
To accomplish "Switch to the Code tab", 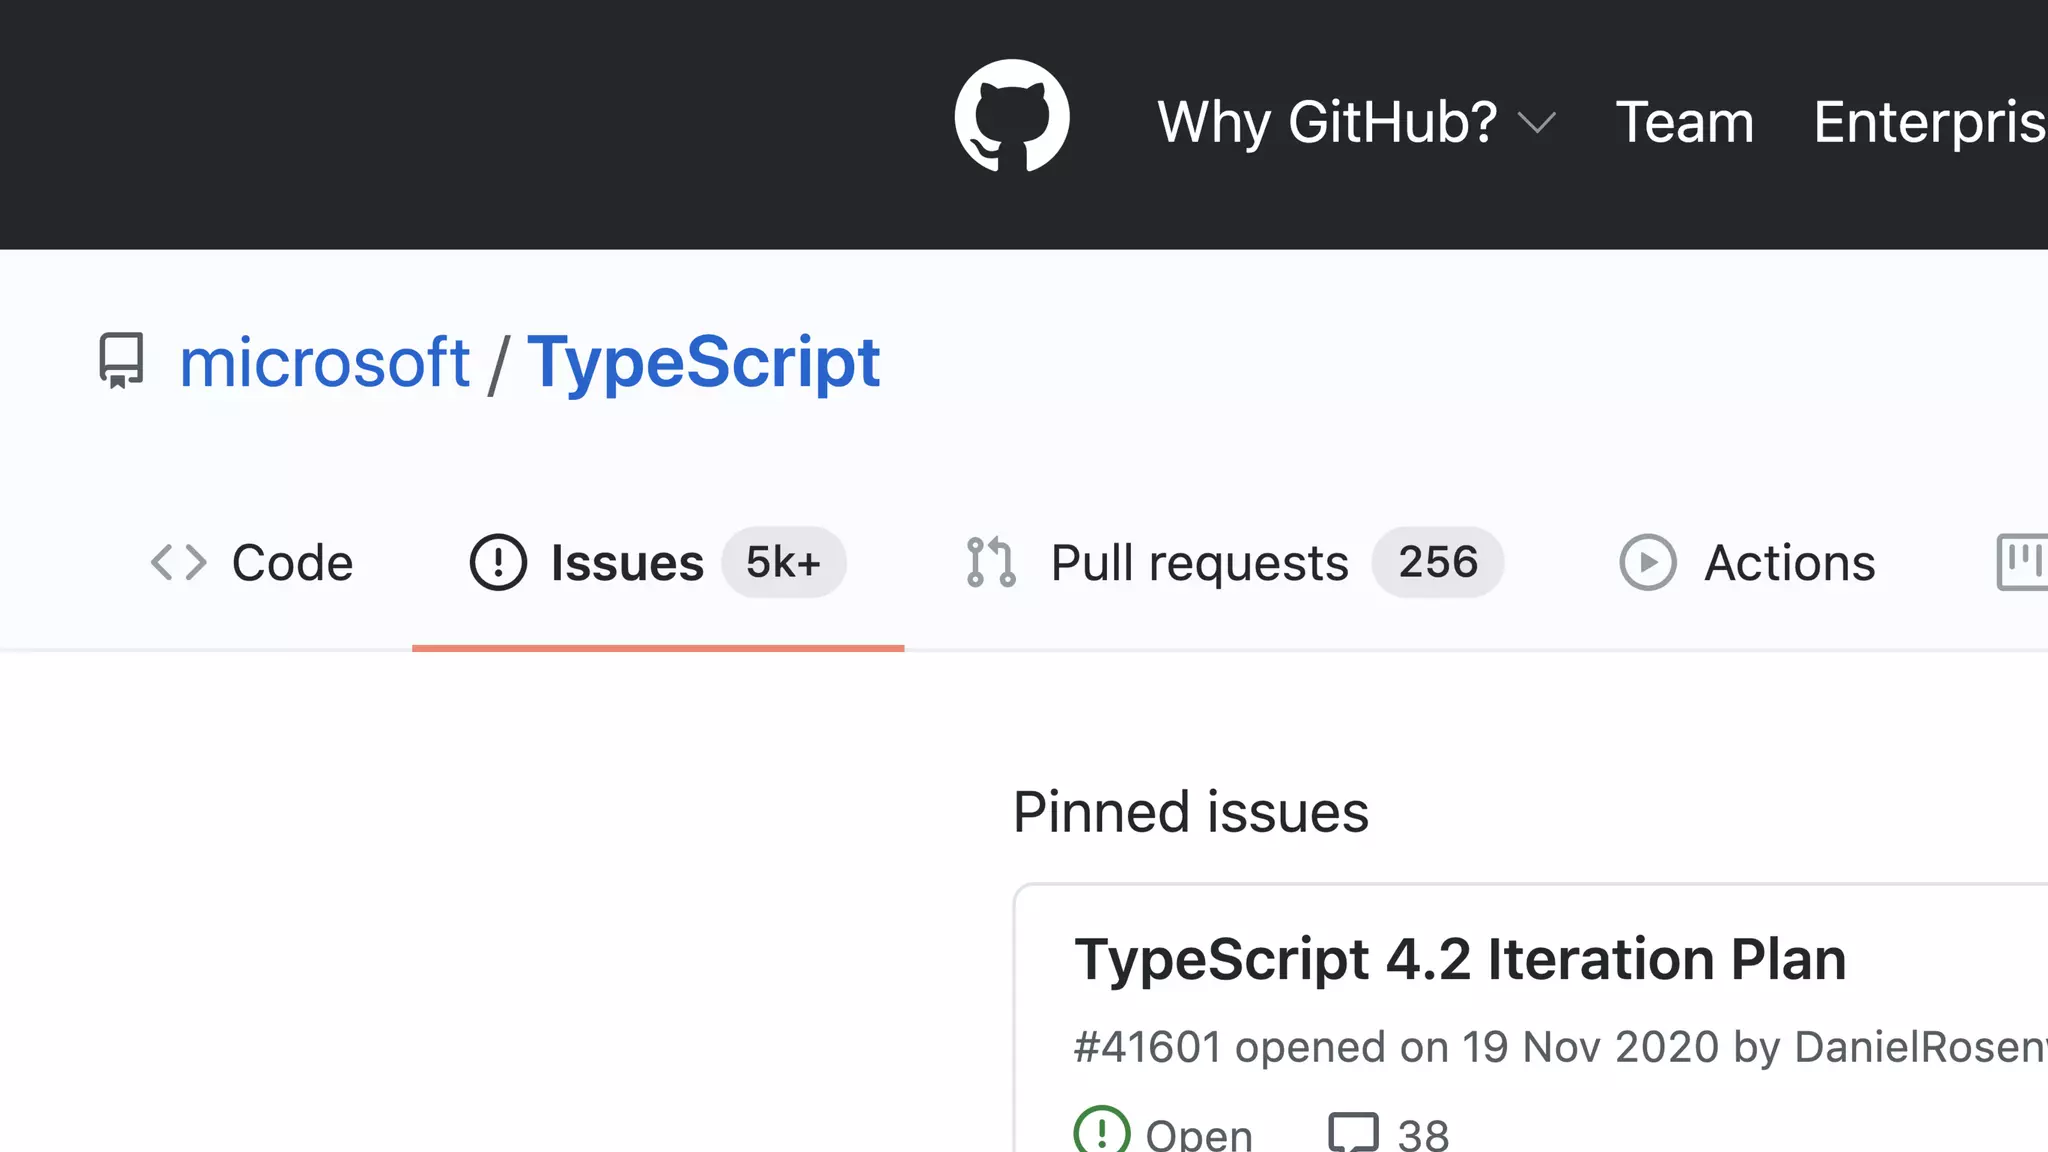I will point(292,563).
